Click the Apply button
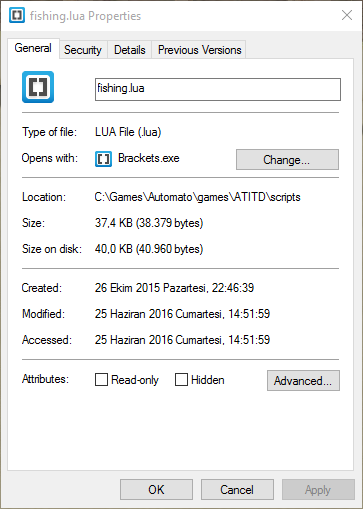The height and width of the screenshot is (509, 363). click(318, 490)
